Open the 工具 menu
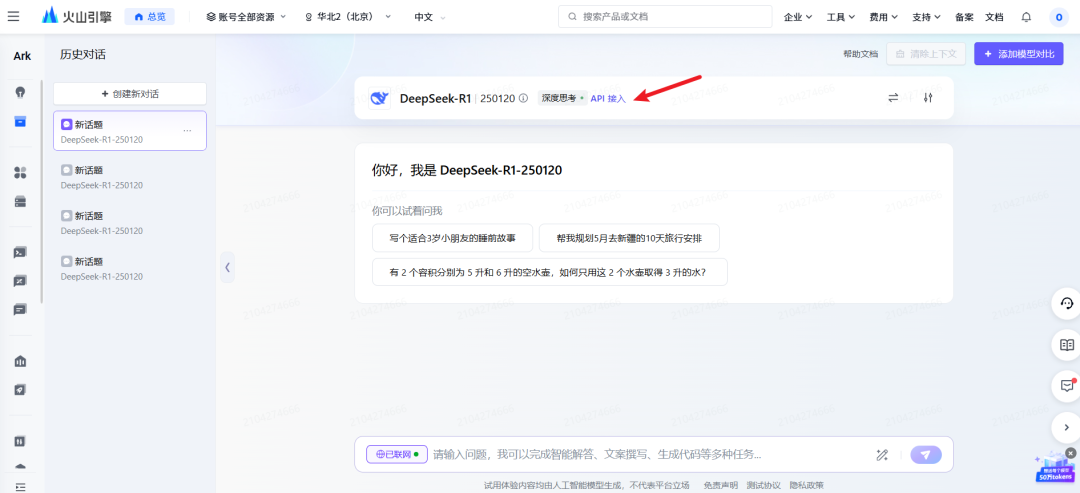 (x=840, y=17)
